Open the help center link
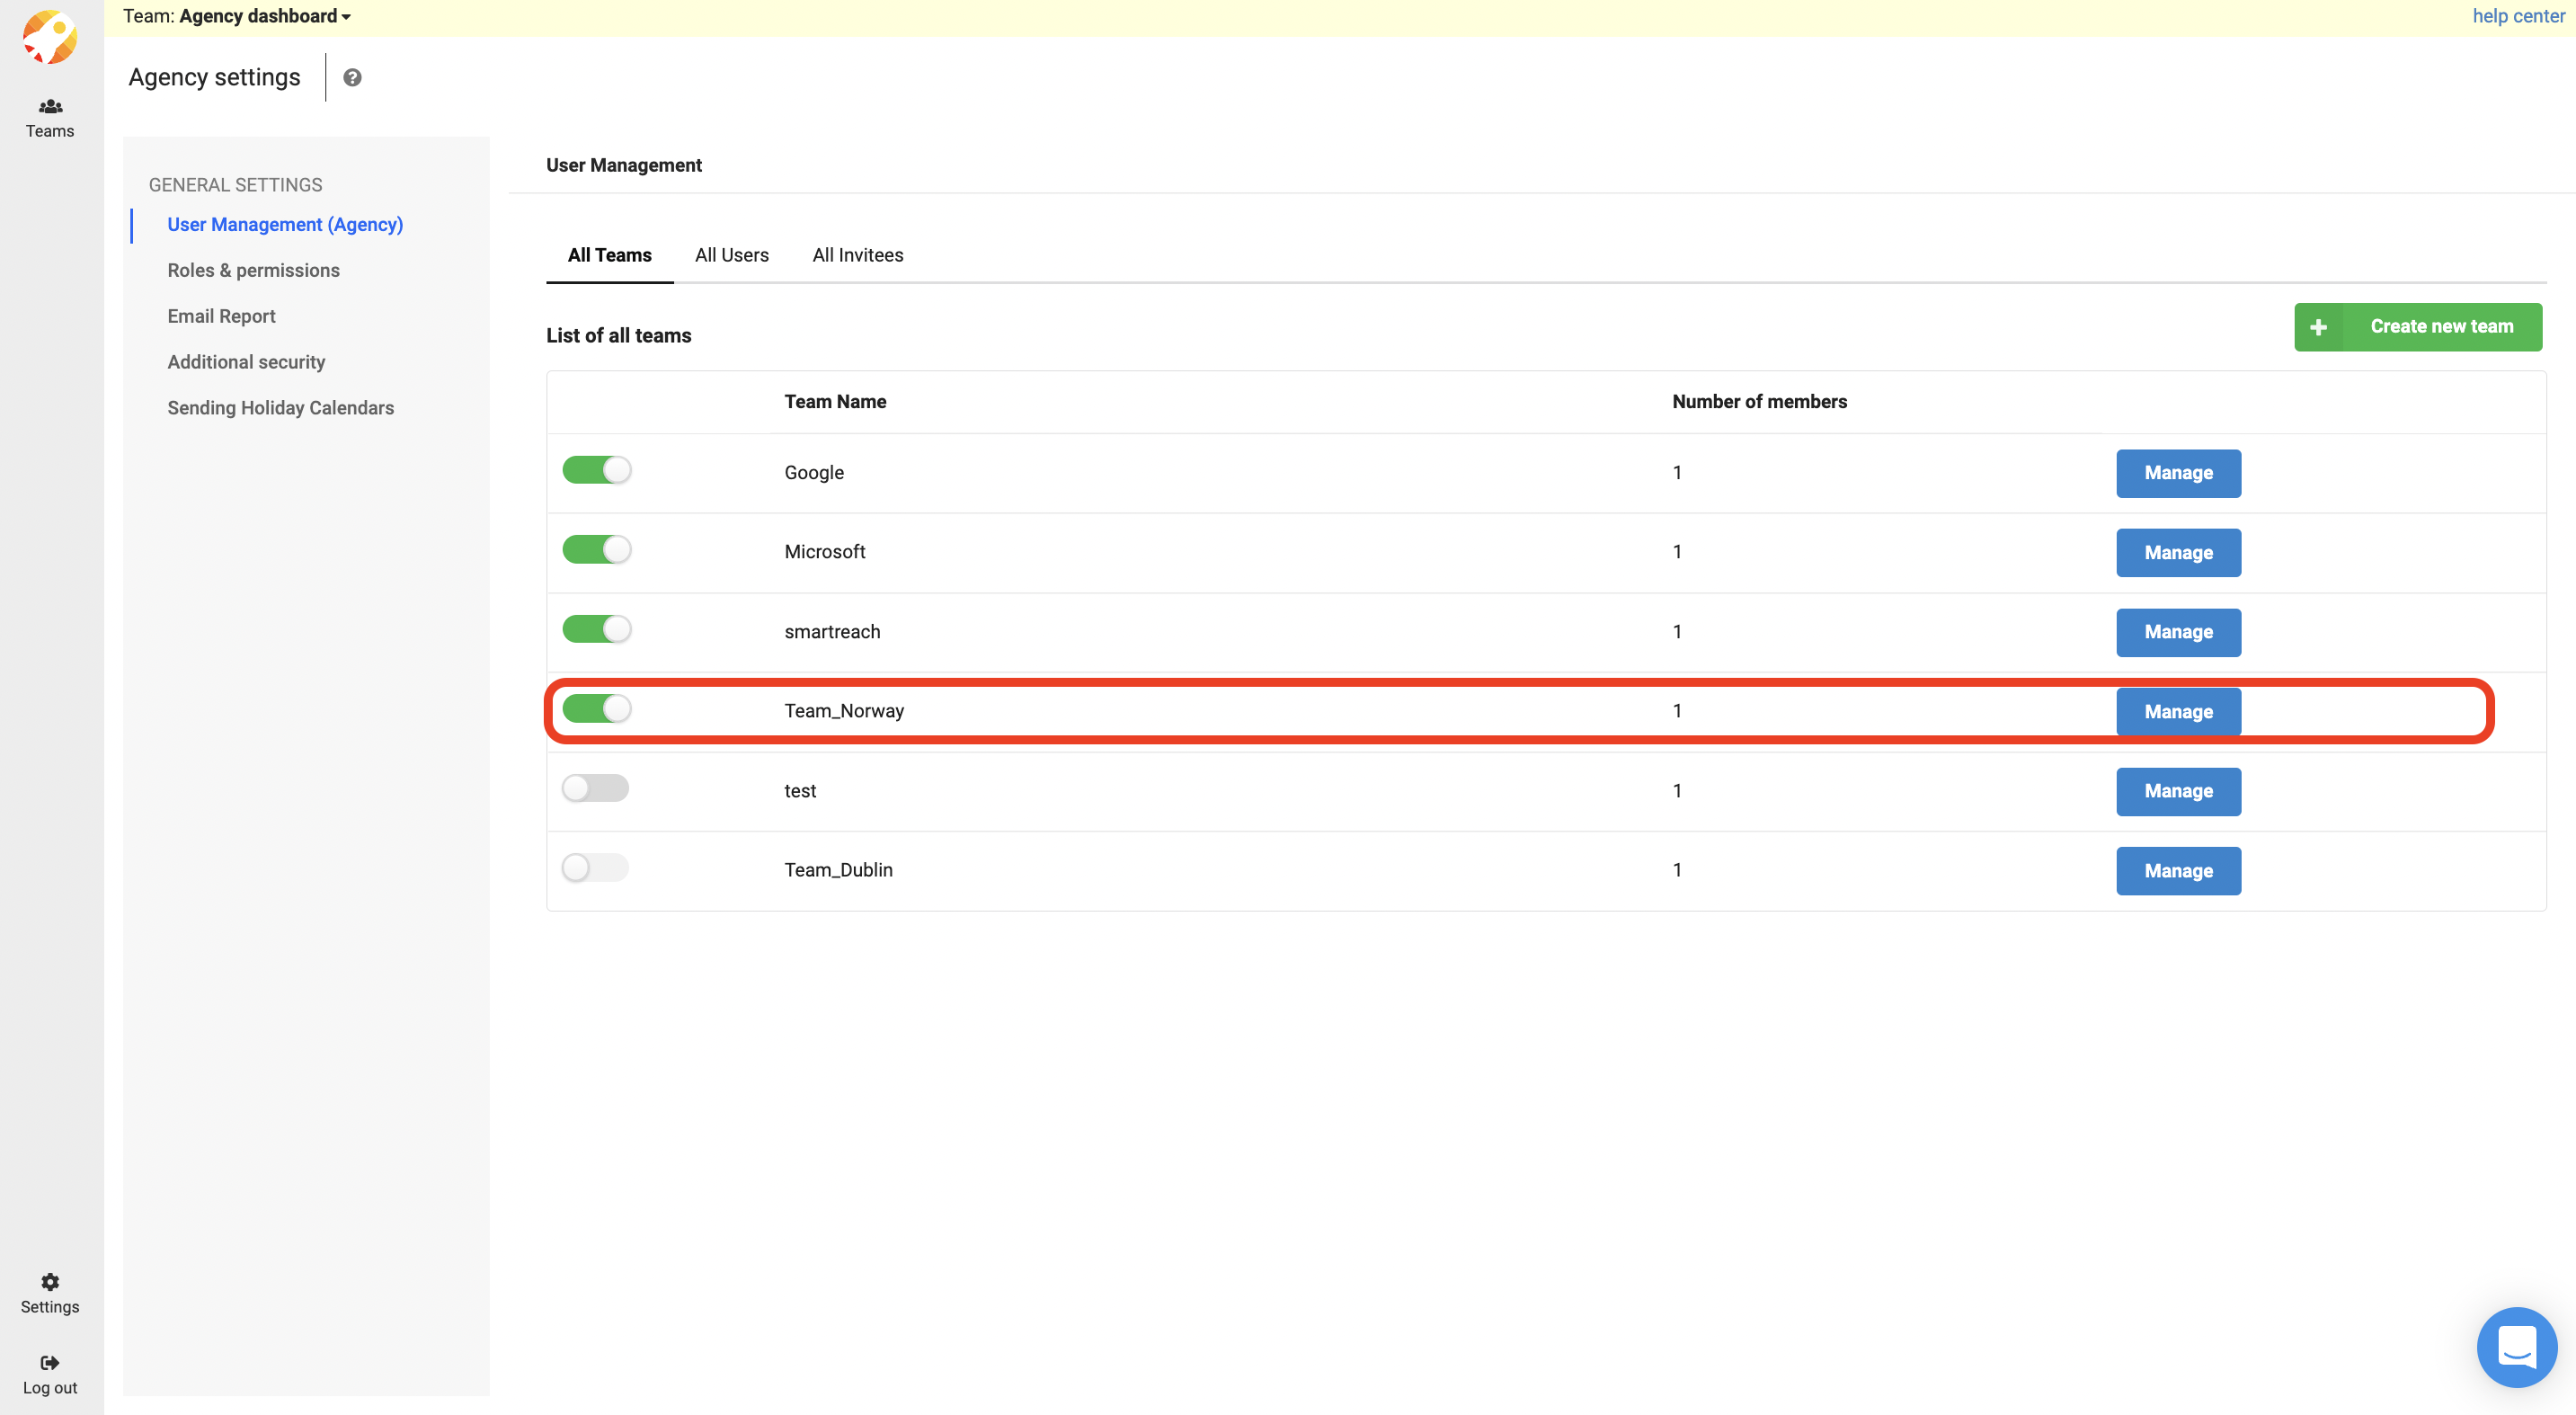Screen dimensions: 2576x1415 (2518, 16)
